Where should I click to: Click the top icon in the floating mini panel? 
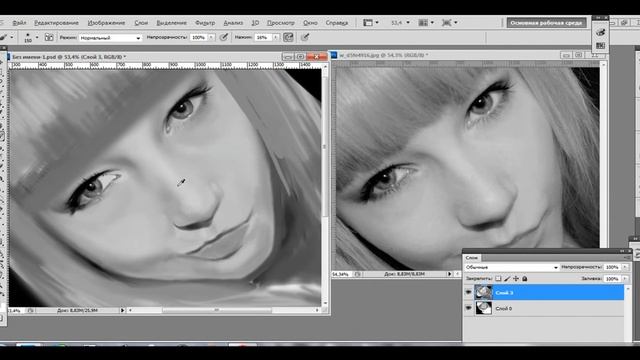pos(600,32)
